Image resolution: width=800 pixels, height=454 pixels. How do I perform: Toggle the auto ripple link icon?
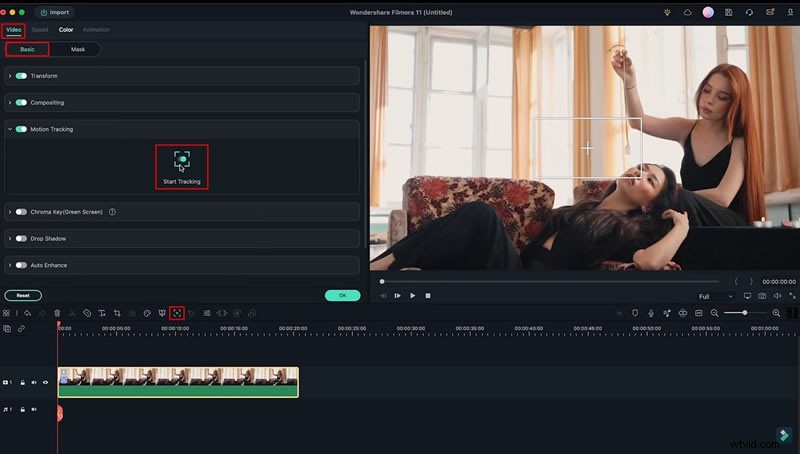click(x=21, y=329)
